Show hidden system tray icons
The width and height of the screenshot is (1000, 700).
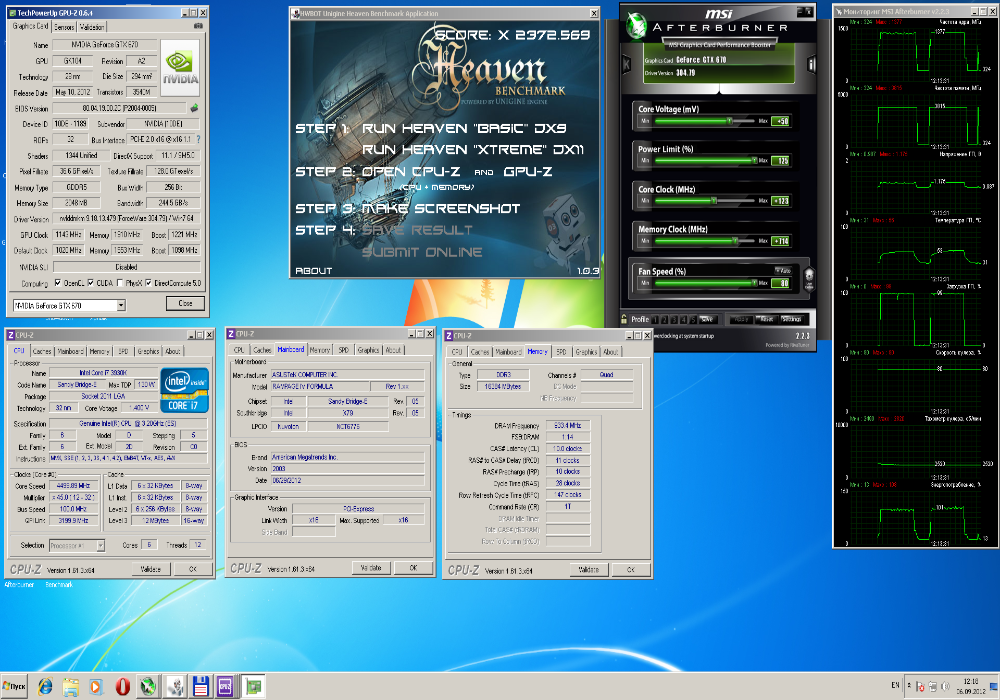tap(909, 686)
